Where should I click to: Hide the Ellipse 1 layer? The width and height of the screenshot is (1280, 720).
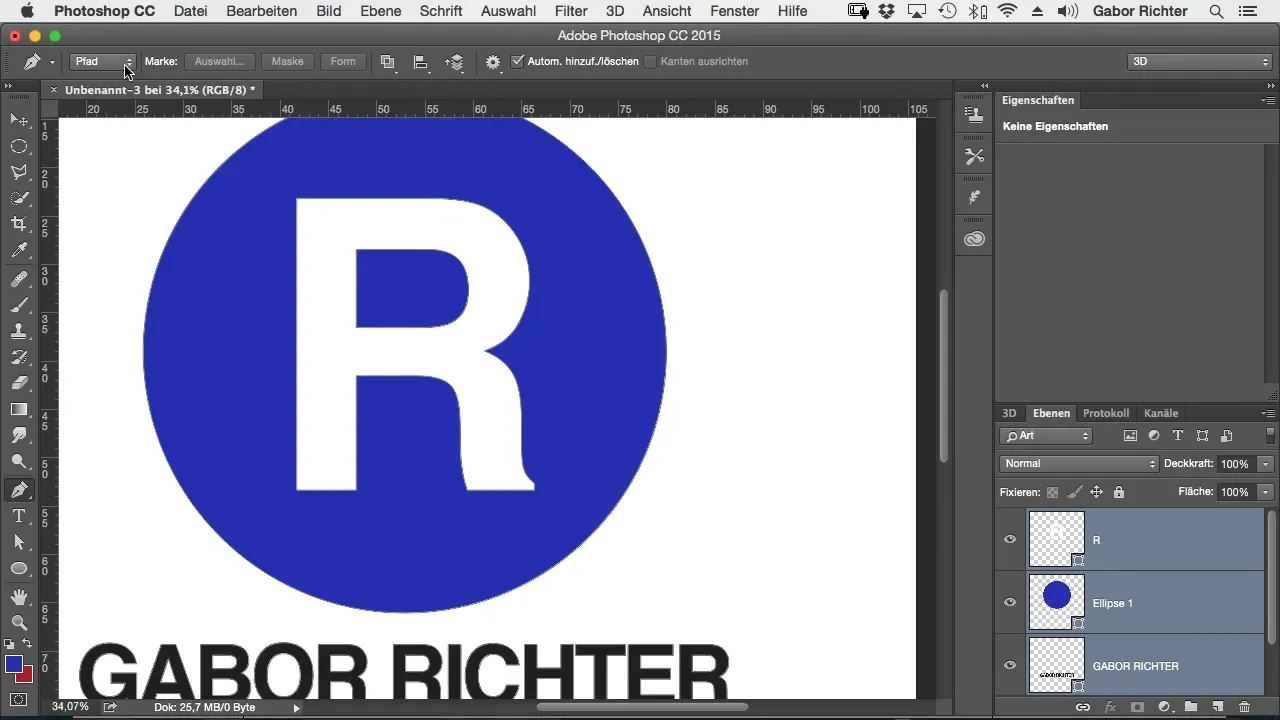(x=1010, y=602)
